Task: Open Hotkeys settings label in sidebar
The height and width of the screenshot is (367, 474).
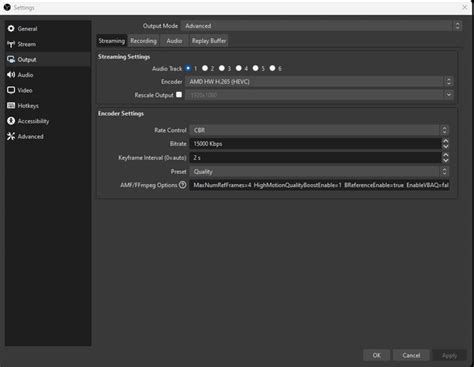Action: coord(28,106)
